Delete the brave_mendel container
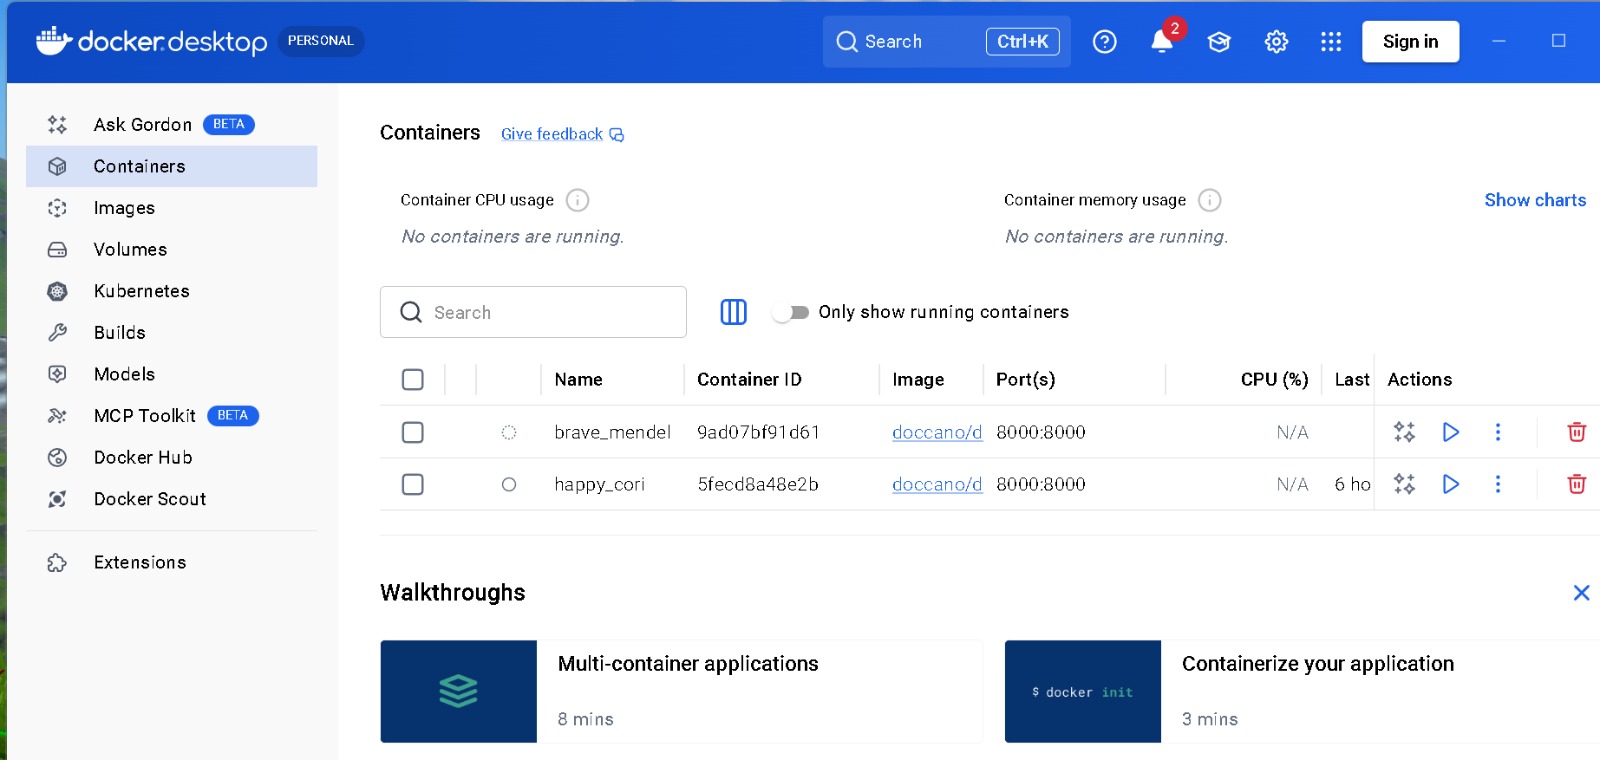Viewport: 1600px width, 760px height. point(1577,432)
